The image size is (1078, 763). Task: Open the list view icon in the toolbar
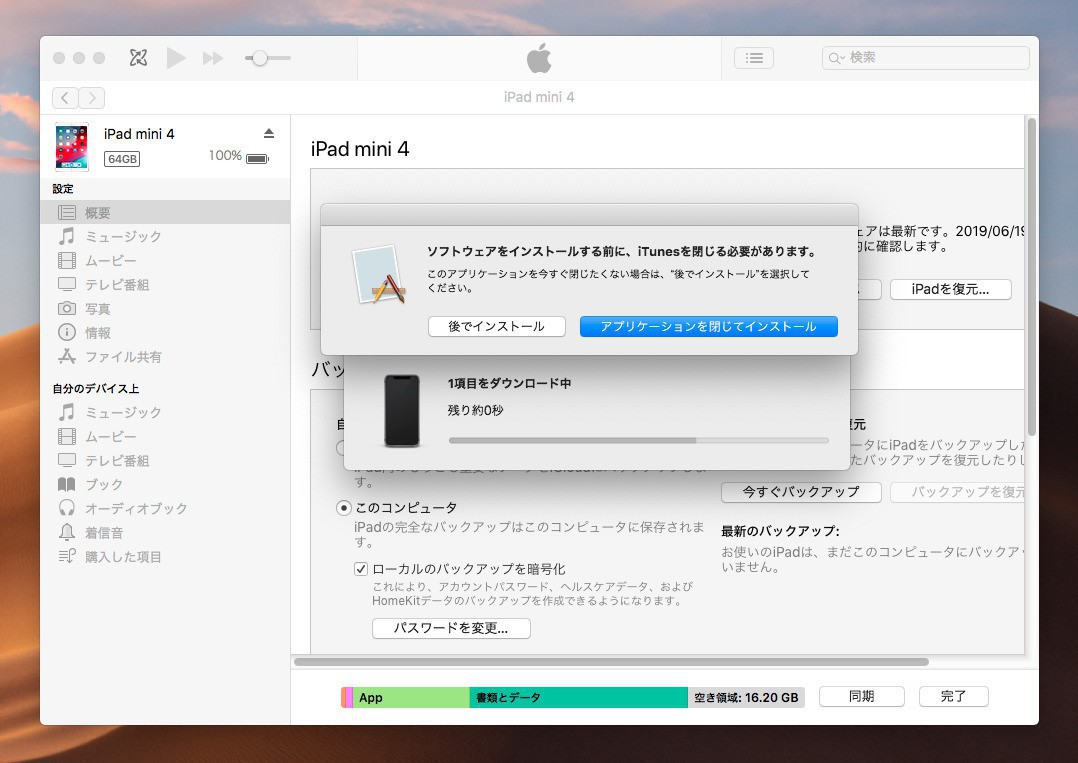pyautogui.click(x=753, y=58)
